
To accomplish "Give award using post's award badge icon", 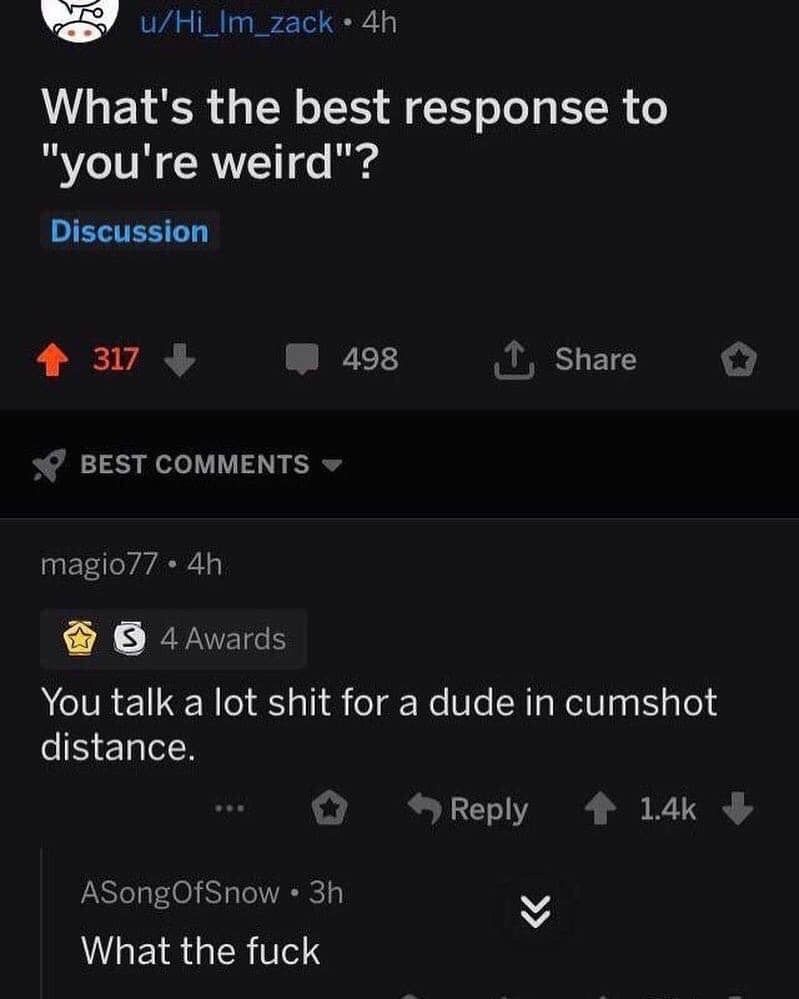I will click(738, 359).
